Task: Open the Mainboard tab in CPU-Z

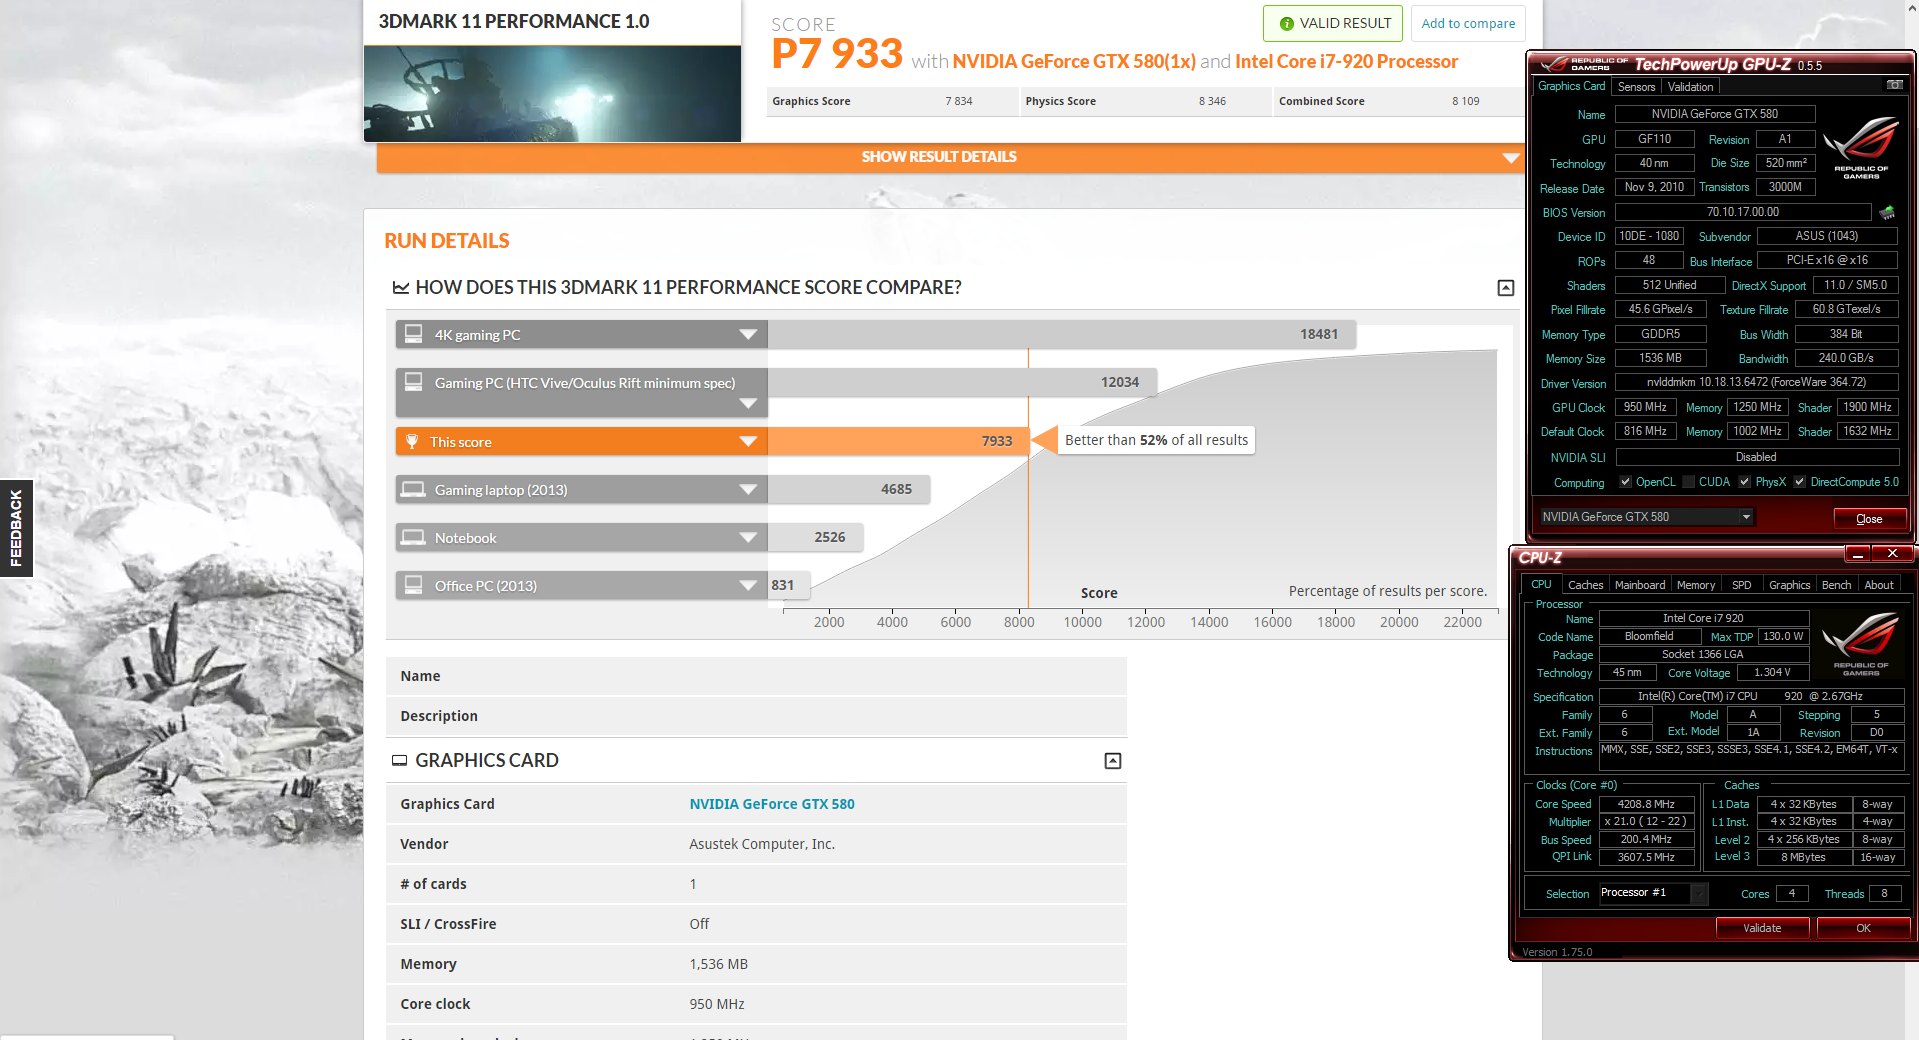Action: [1640, 584]
